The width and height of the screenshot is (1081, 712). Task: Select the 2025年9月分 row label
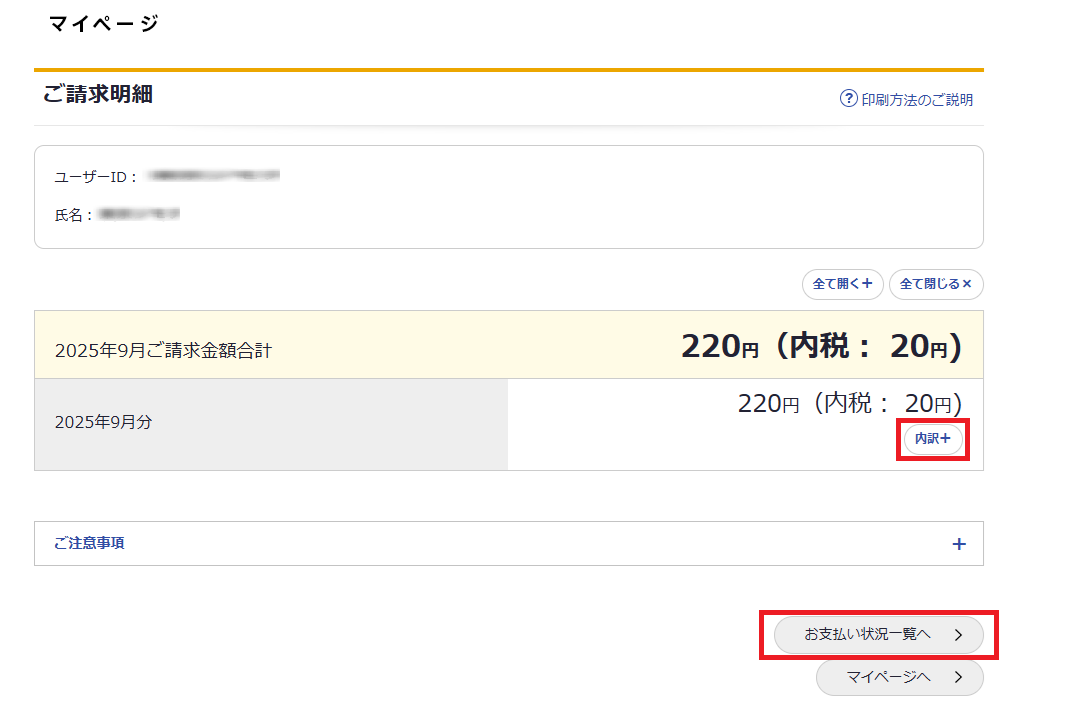pyautogui.click(x=103, y=422)
